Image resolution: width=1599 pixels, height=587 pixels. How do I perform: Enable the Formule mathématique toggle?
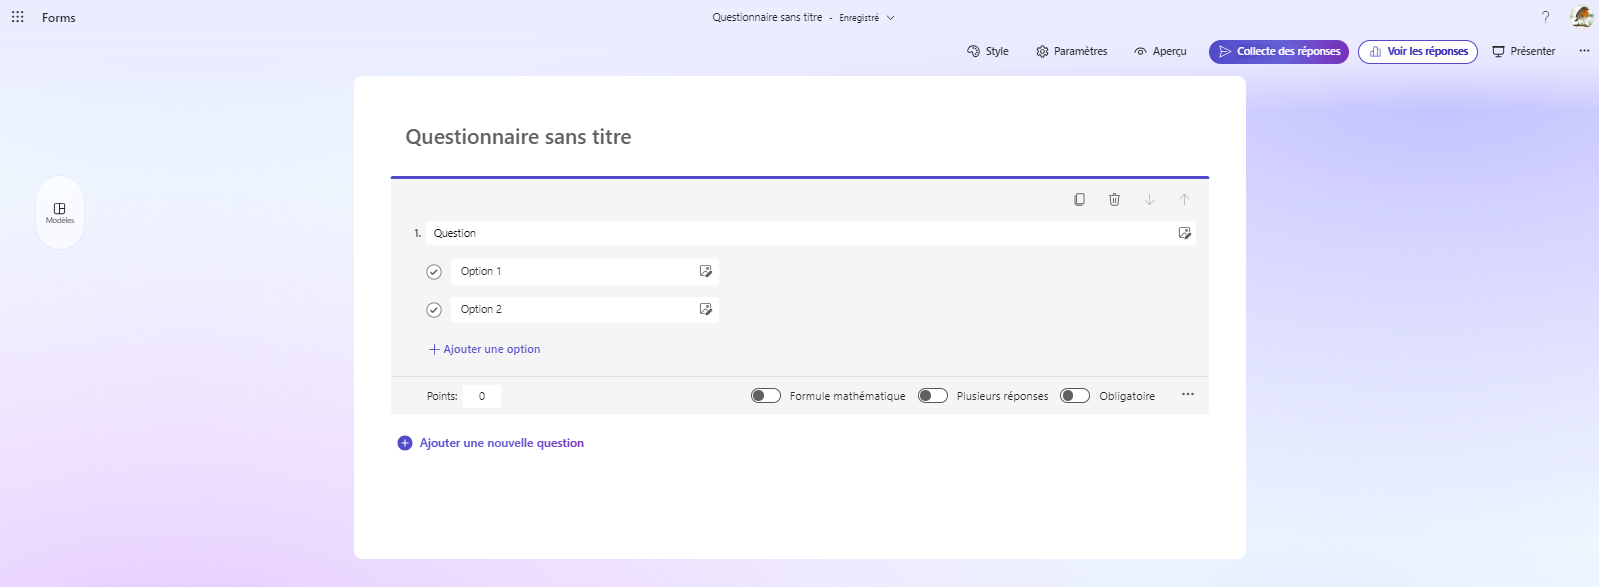click(766, 396)
